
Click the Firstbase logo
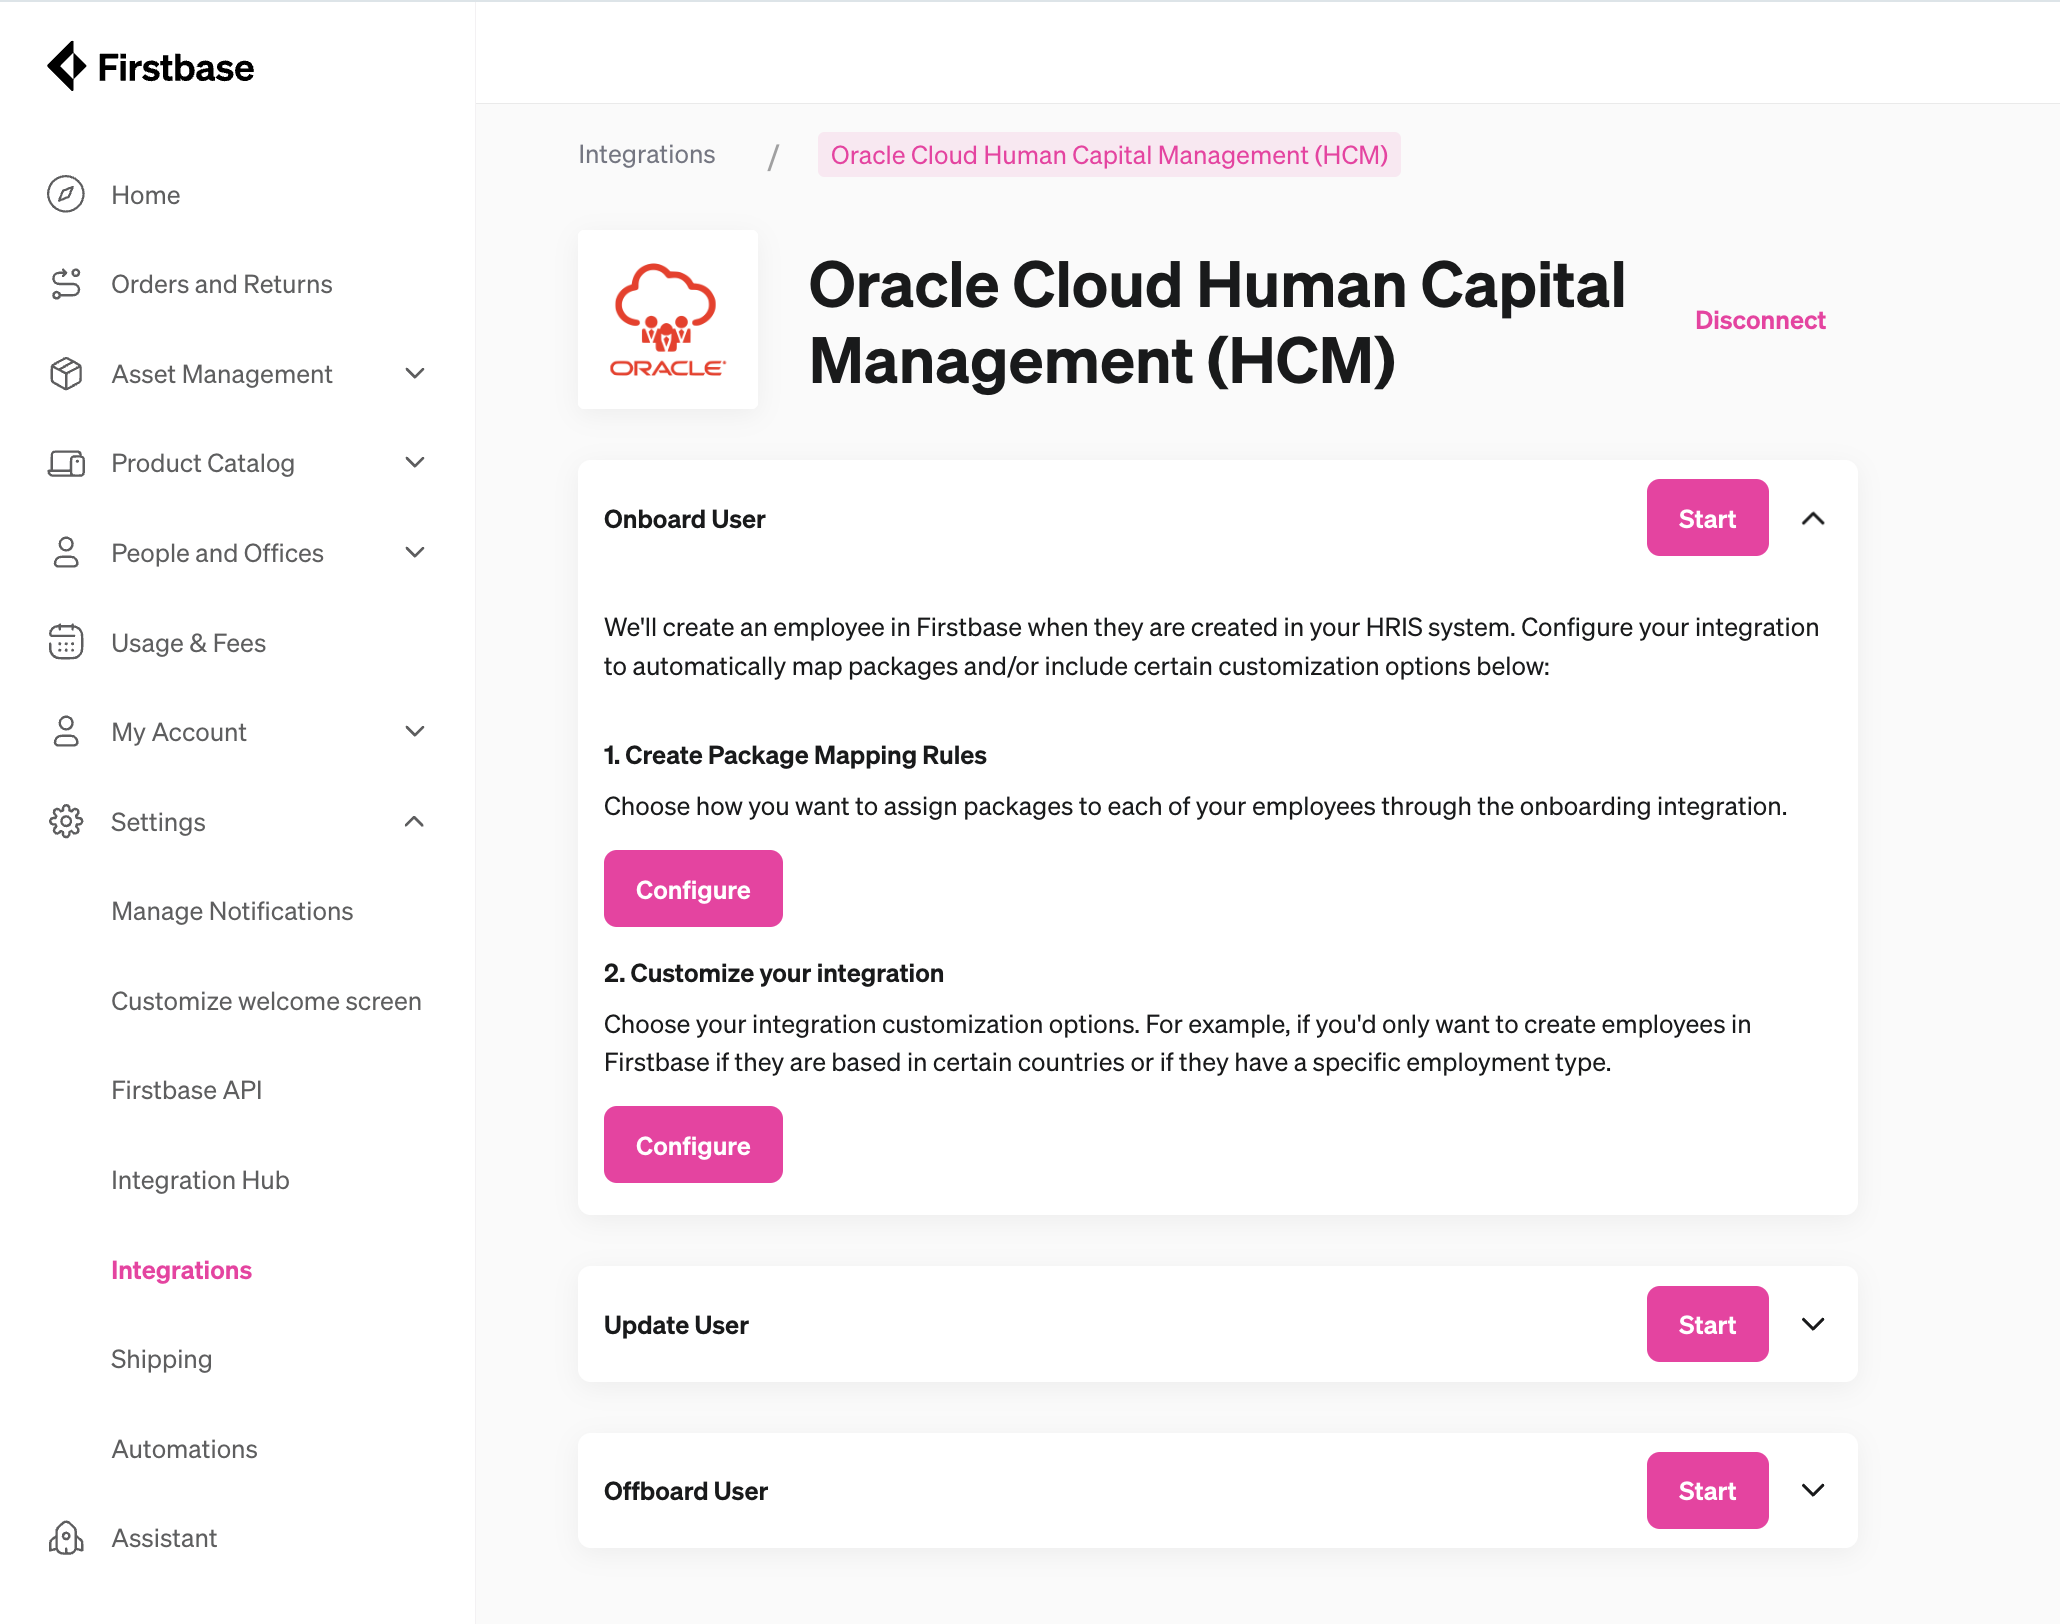(150, 67)
